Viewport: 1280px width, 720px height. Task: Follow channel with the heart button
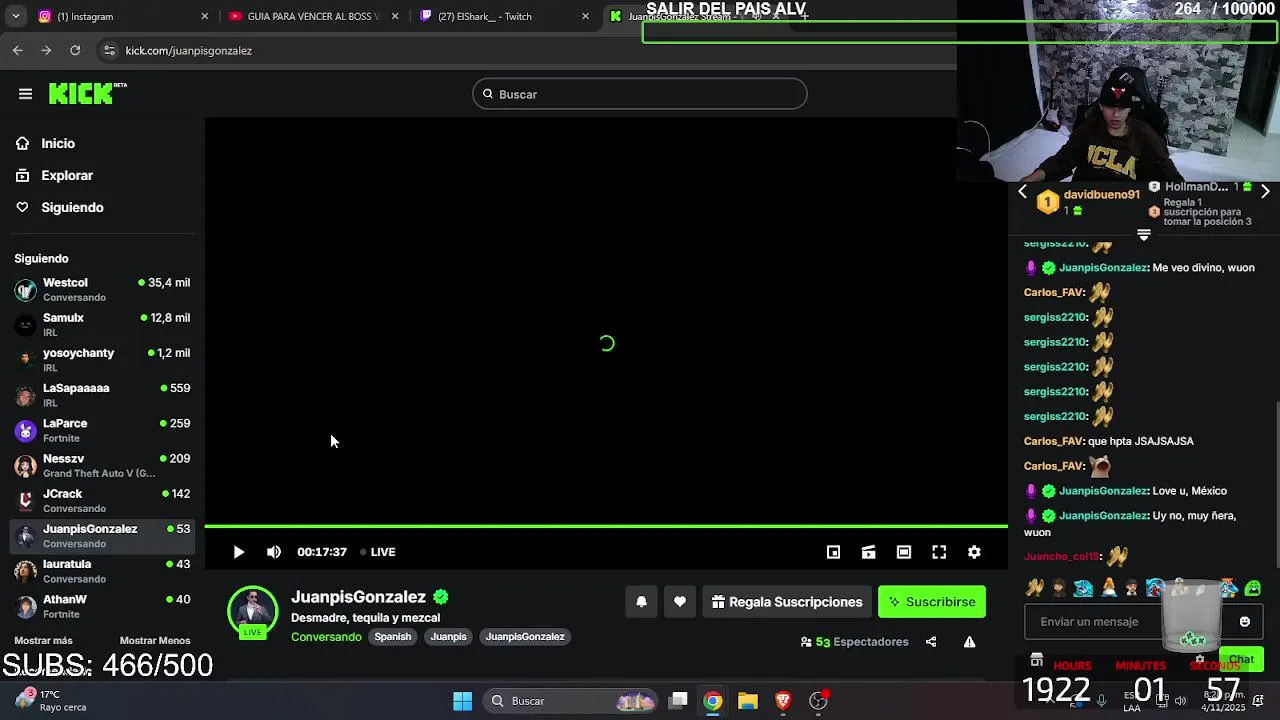(x=679, y=602)
